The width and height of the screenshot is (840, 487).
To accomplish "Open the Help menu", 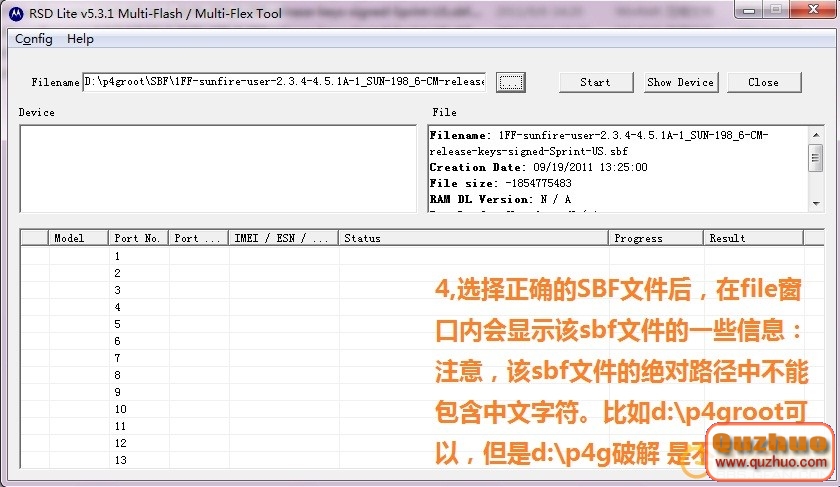I will 80,39.
